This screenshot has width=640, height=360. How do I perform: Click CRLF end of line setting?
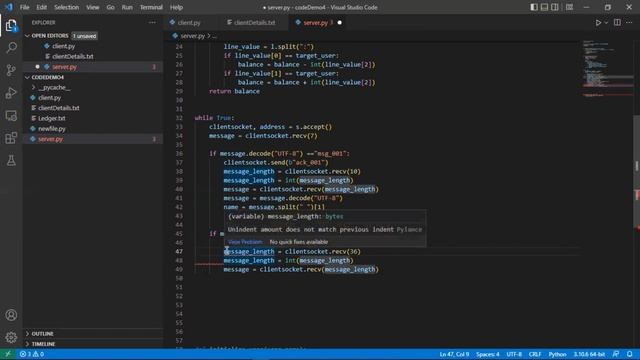point(535,354)
